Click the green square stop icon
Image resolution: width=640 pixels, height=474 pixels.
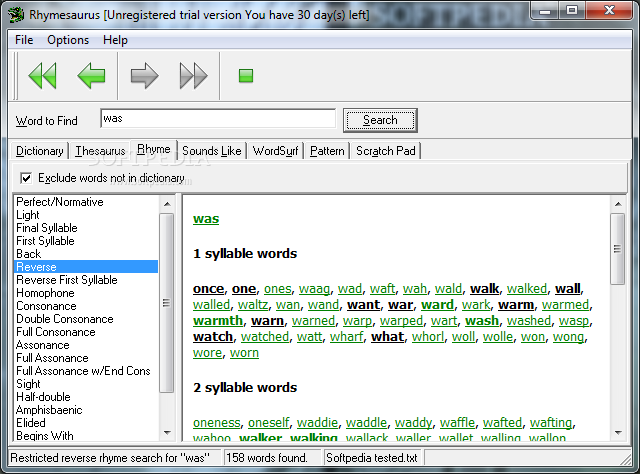coord(246,76)
